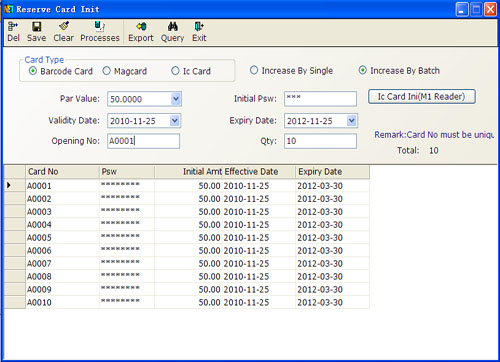Click the effective date in row A0004
This screenshot has height=362, width=500.
259,225
